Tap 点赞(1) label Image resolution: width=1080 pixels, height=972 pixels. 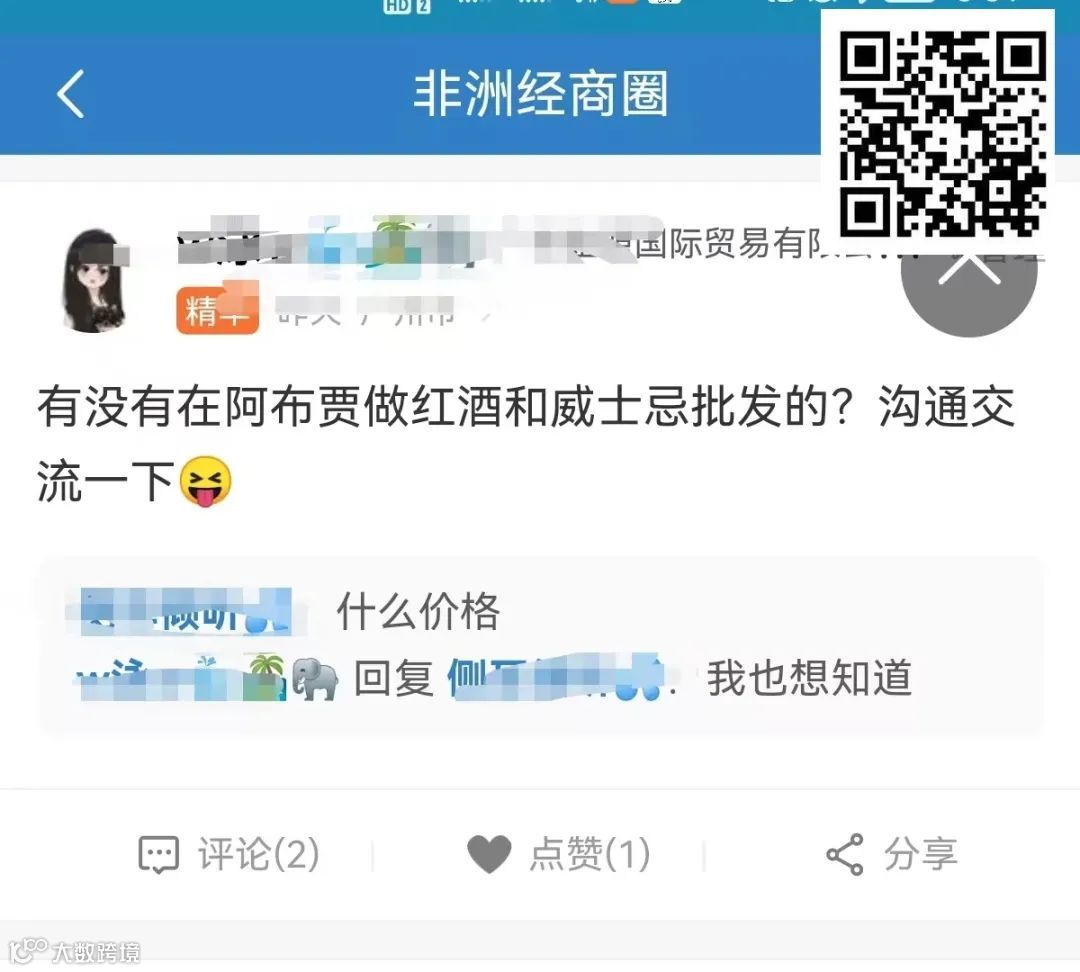click(590, 854)
